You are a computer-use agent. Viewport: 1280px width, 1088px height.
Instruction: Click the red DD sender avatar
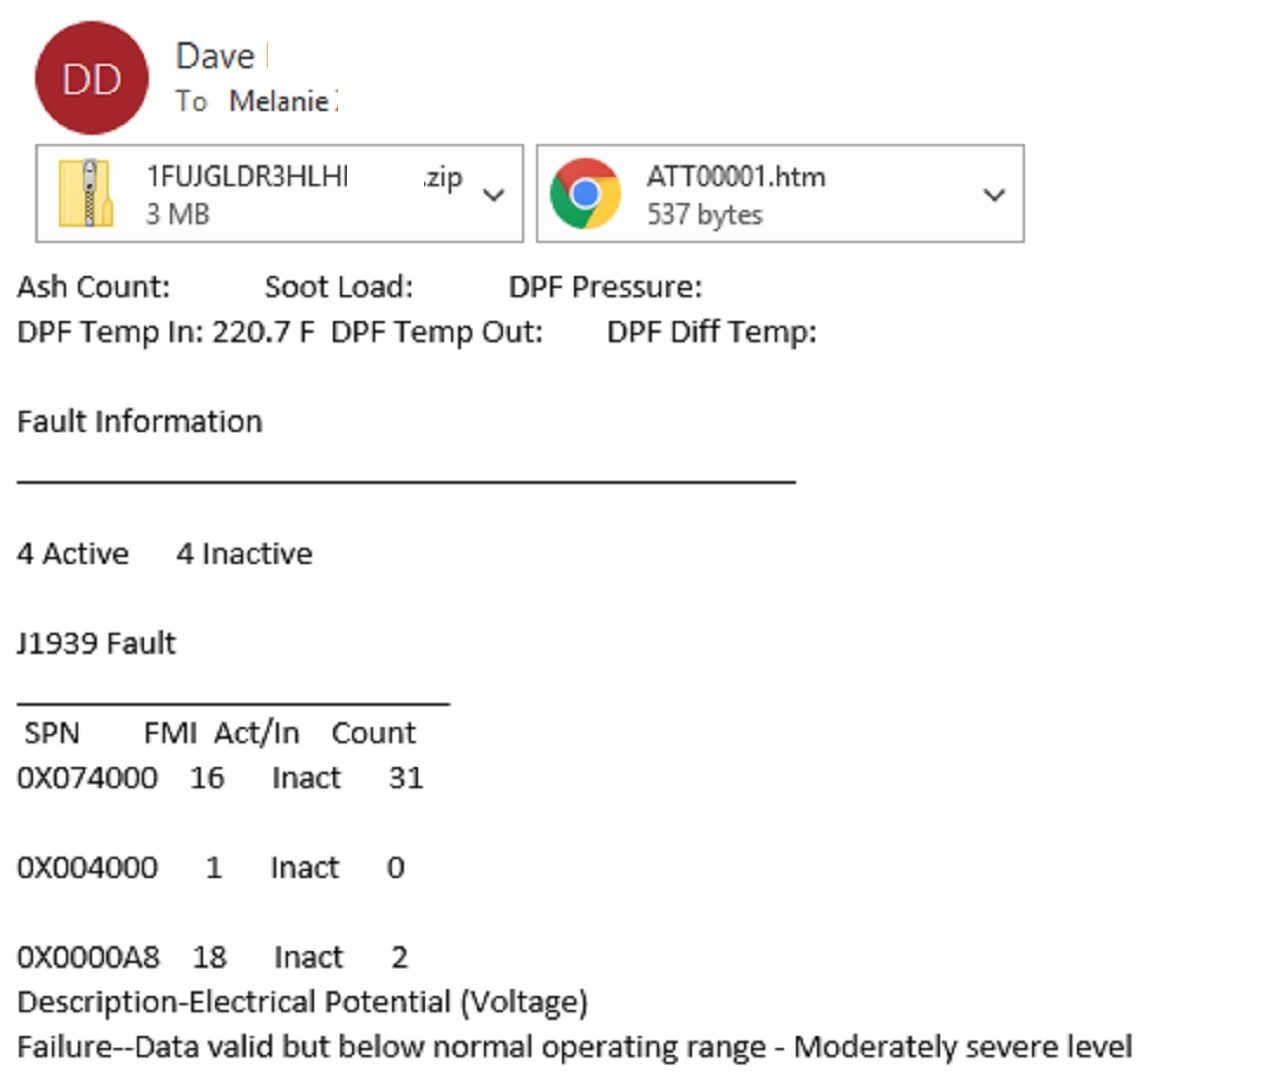pyautogui.click(x=91, y=78)
